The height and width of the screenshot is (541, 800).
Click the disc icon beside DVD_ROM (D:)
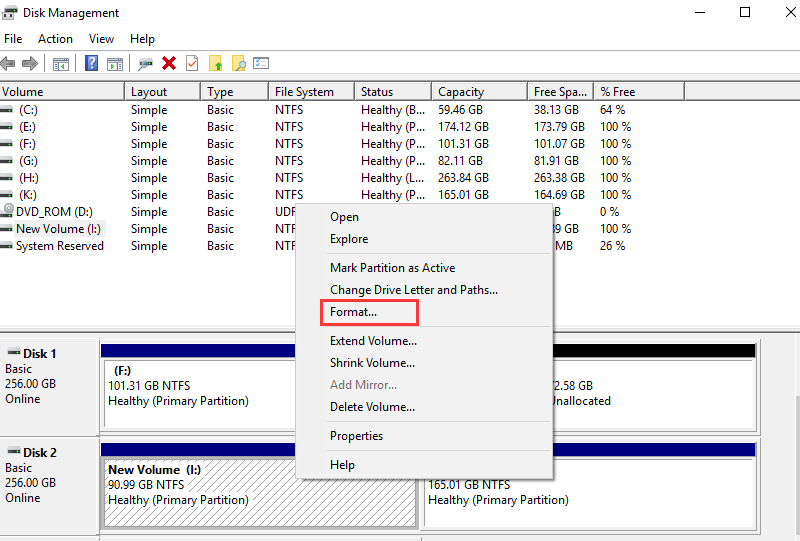(8, 209)
